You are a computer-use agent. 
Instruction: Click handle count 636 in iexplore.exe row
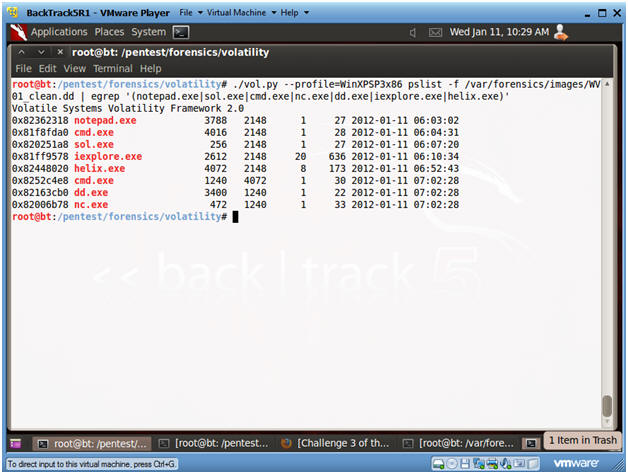[337, 157]
